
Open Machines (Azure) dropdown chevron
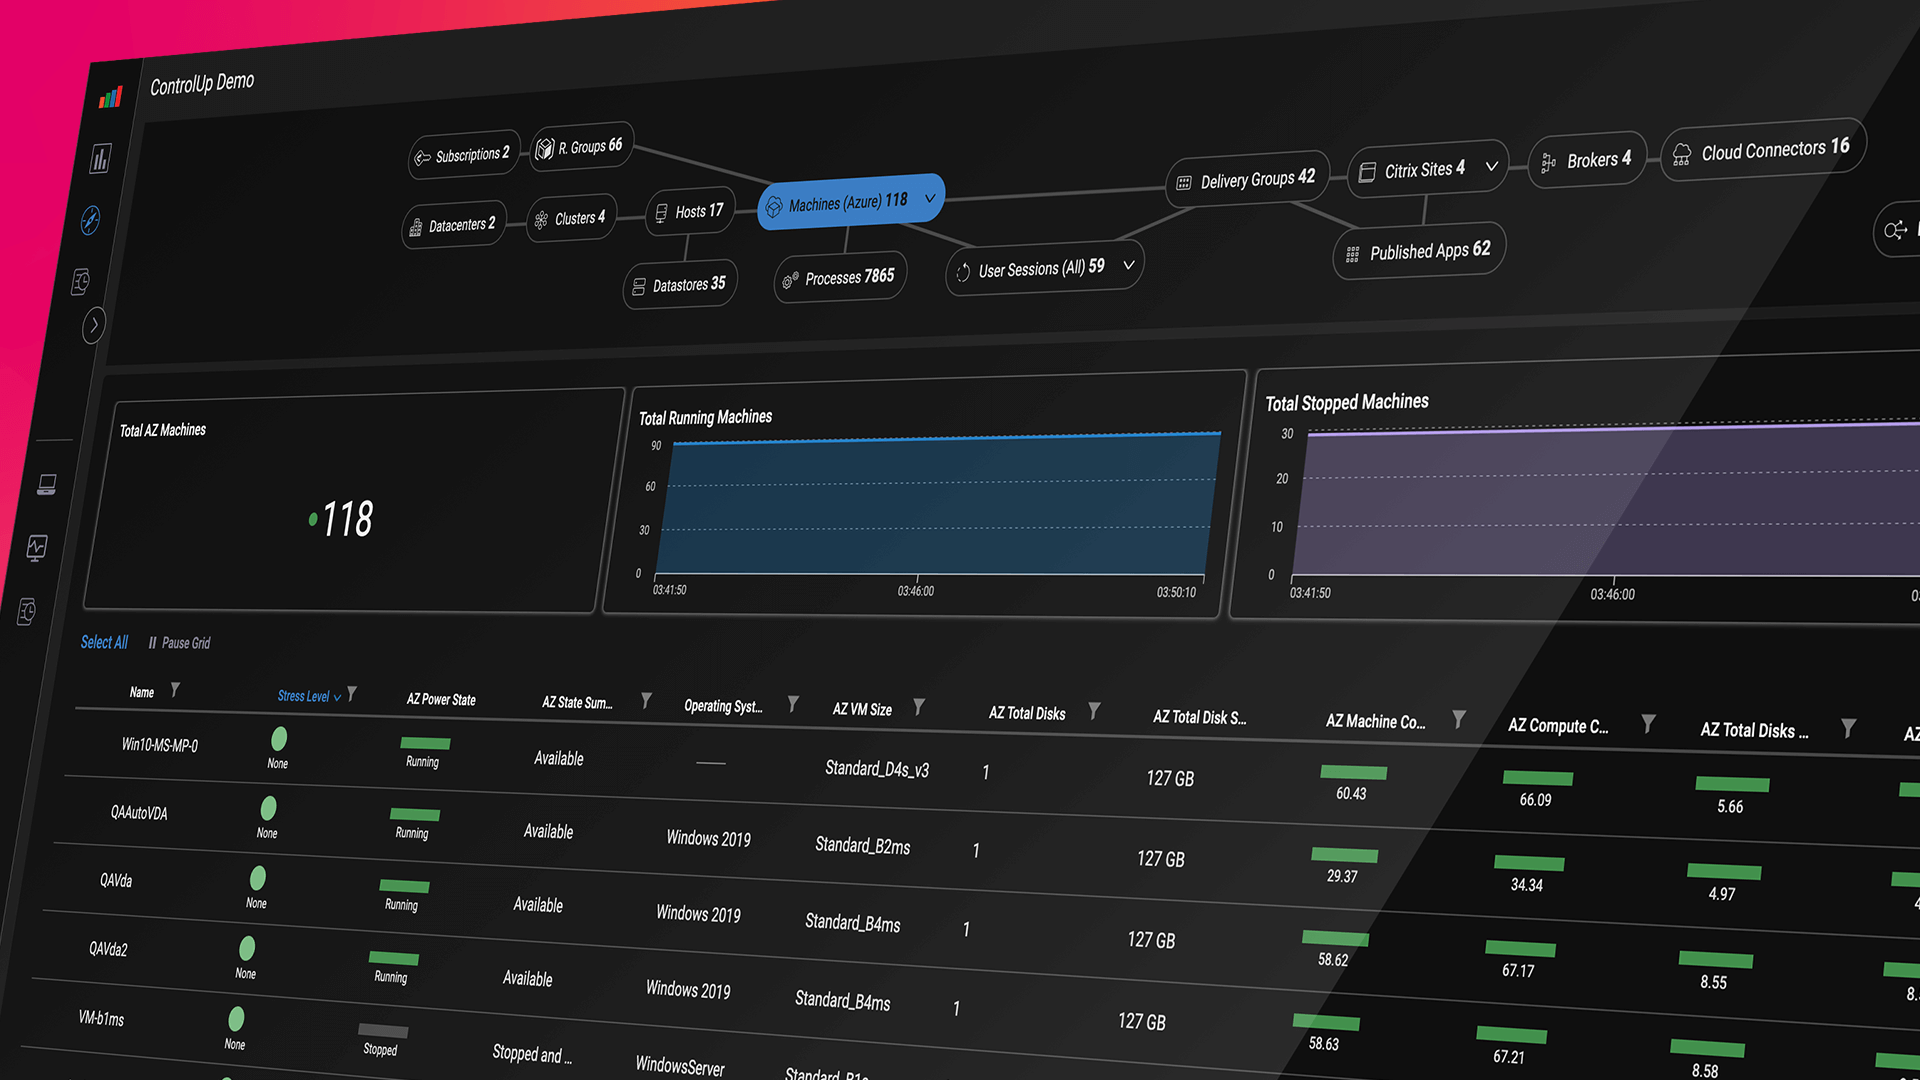point(930,198)
